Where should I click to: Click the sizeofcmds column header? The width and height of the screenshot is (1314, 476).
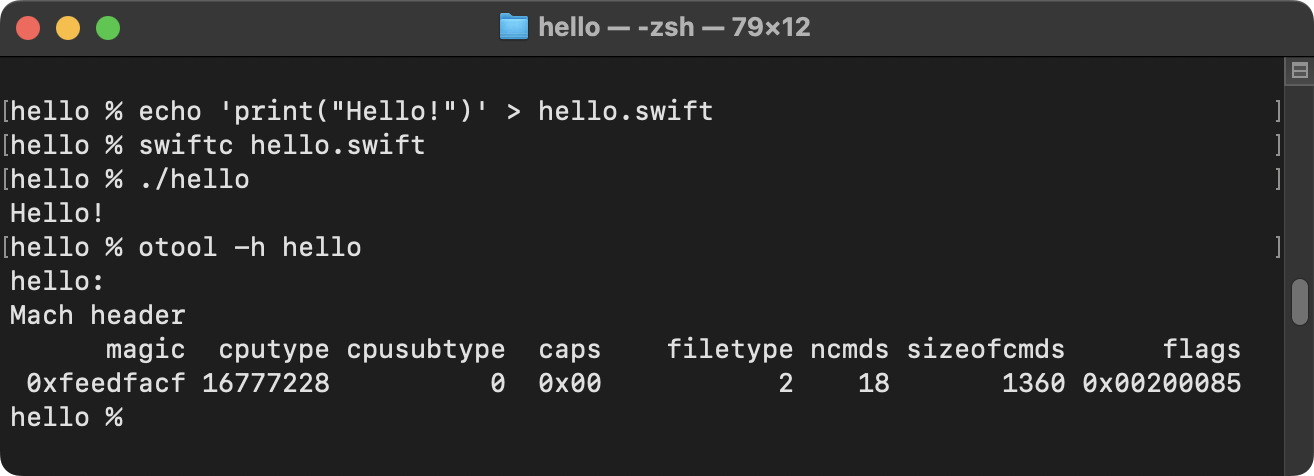click(x=986, y=349)
